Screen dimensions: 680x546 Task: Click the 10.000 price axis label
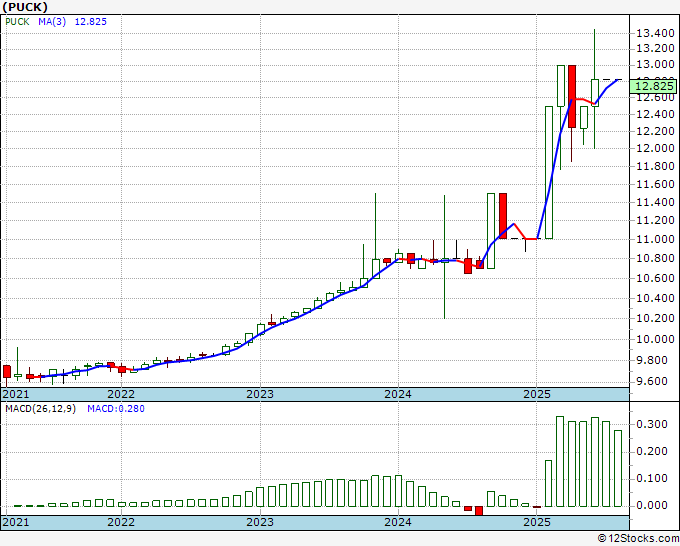pyautogui.click(x=655, y=339)
